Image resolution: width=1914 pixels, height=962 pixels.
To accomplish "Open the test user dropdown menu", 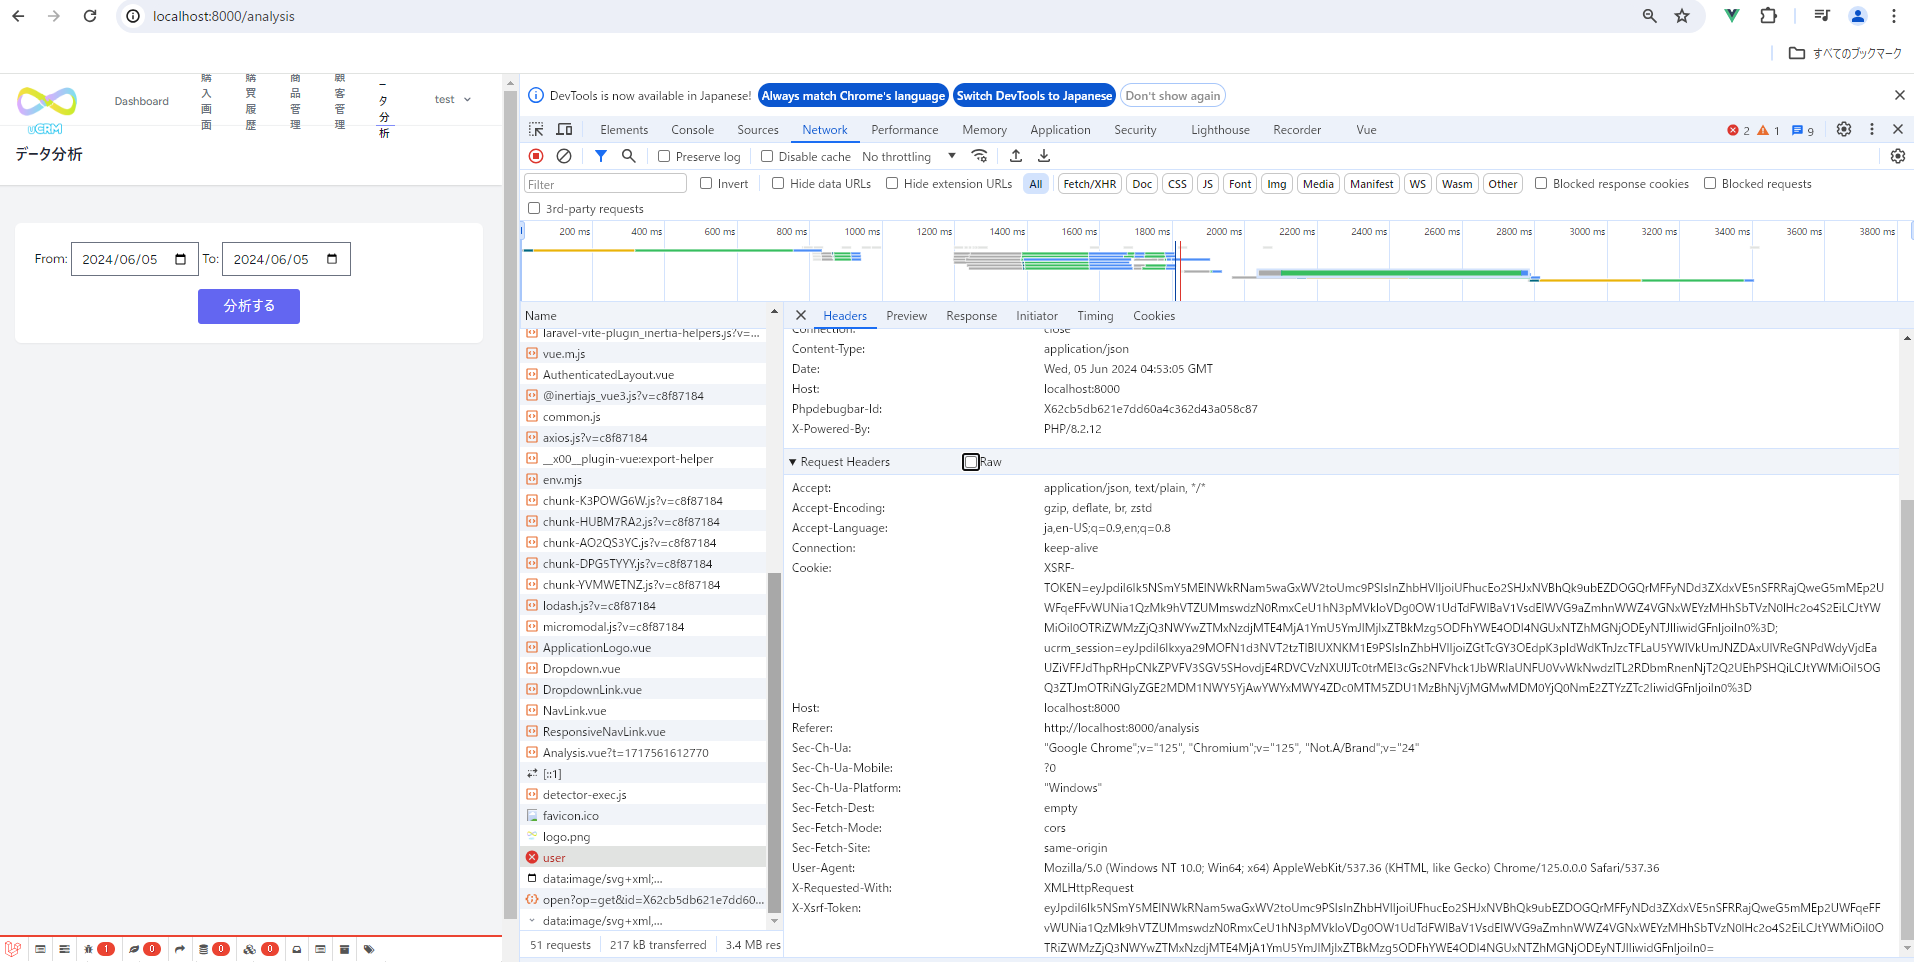I will (453, 100).
